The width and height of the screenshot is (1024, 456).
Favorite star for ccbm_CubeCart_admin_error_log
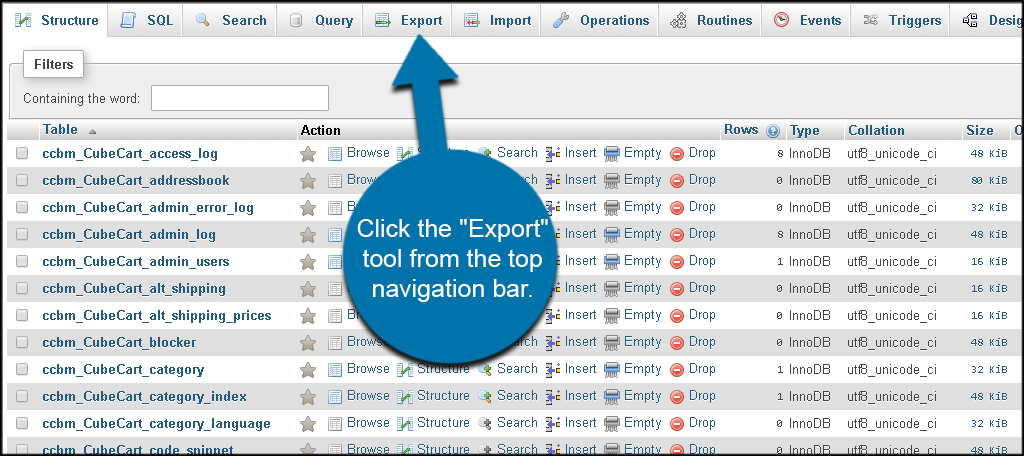point(308,208)
